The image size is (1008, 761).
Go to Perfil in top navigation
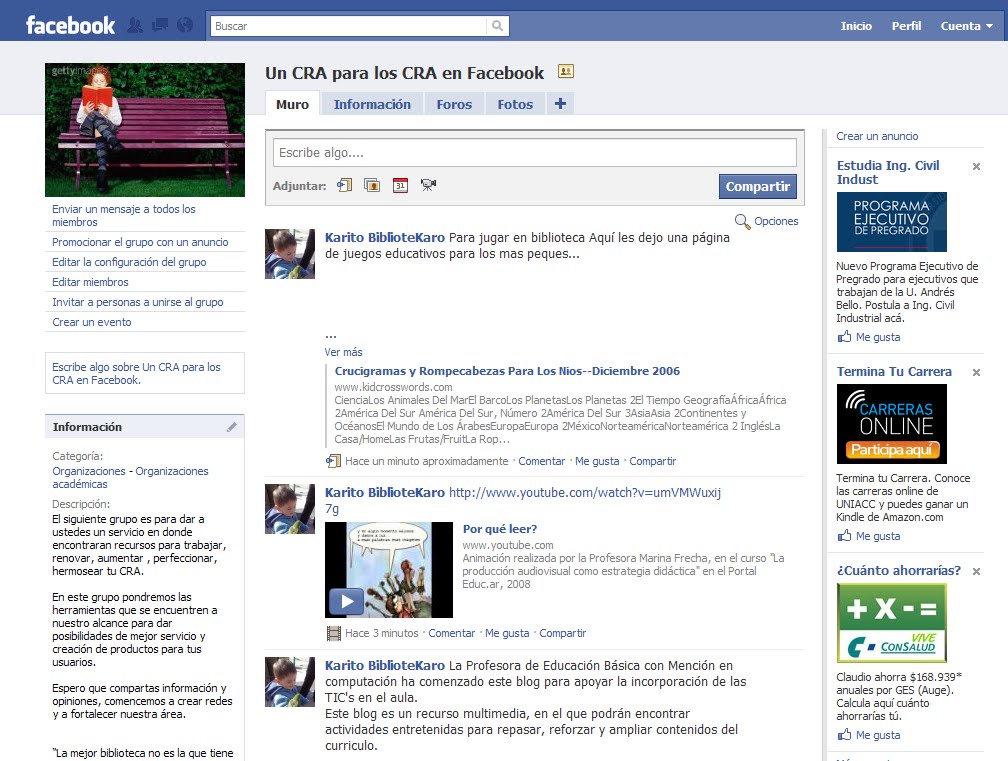point(906,26)
